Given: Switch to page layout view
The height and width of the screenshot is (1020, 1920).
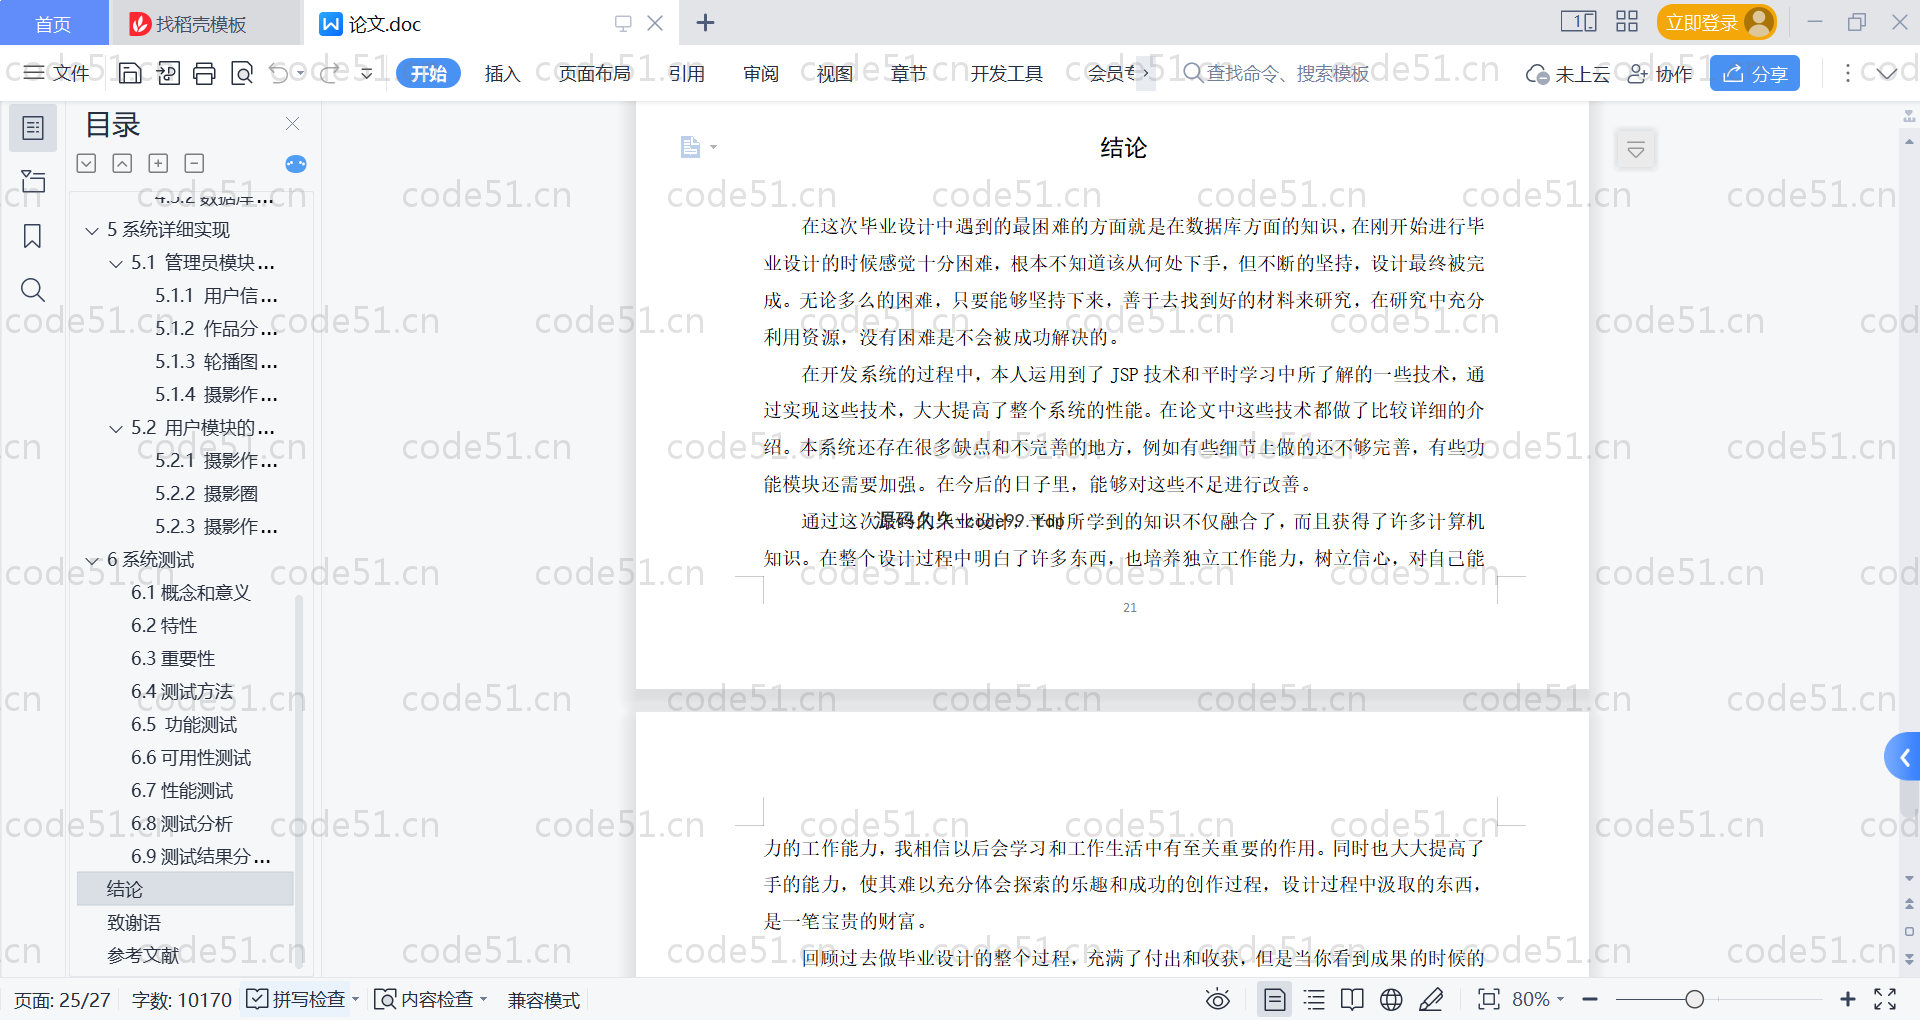Looking at the screenshot, I should 1274,999.
